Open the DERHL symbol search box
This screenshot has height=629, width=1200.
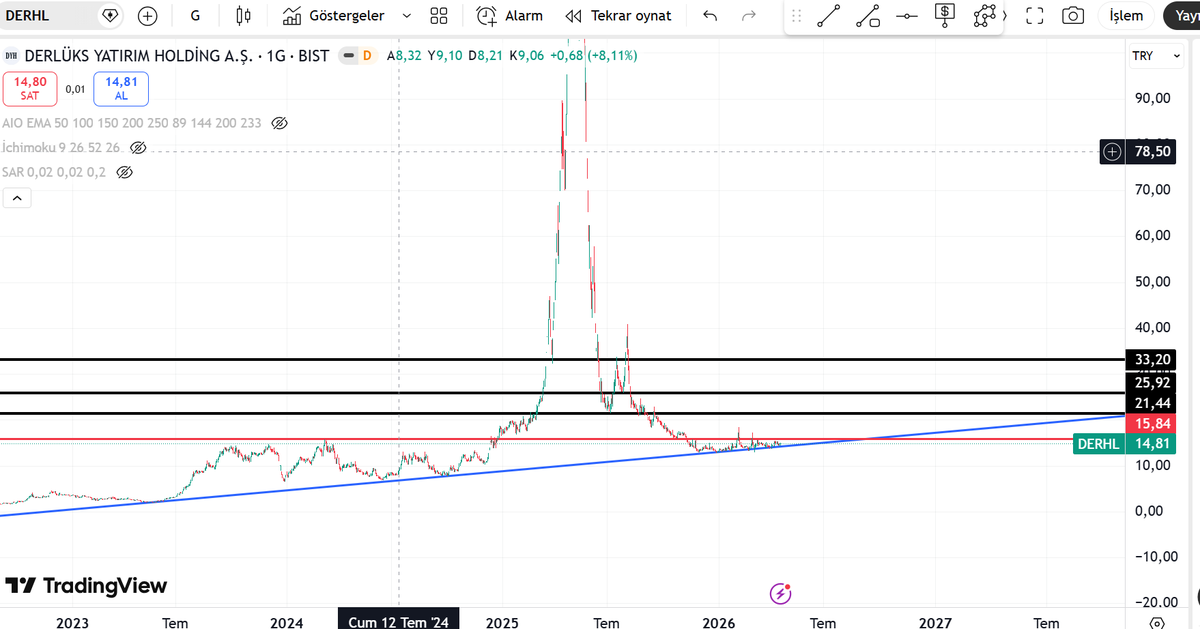(50, 15)
